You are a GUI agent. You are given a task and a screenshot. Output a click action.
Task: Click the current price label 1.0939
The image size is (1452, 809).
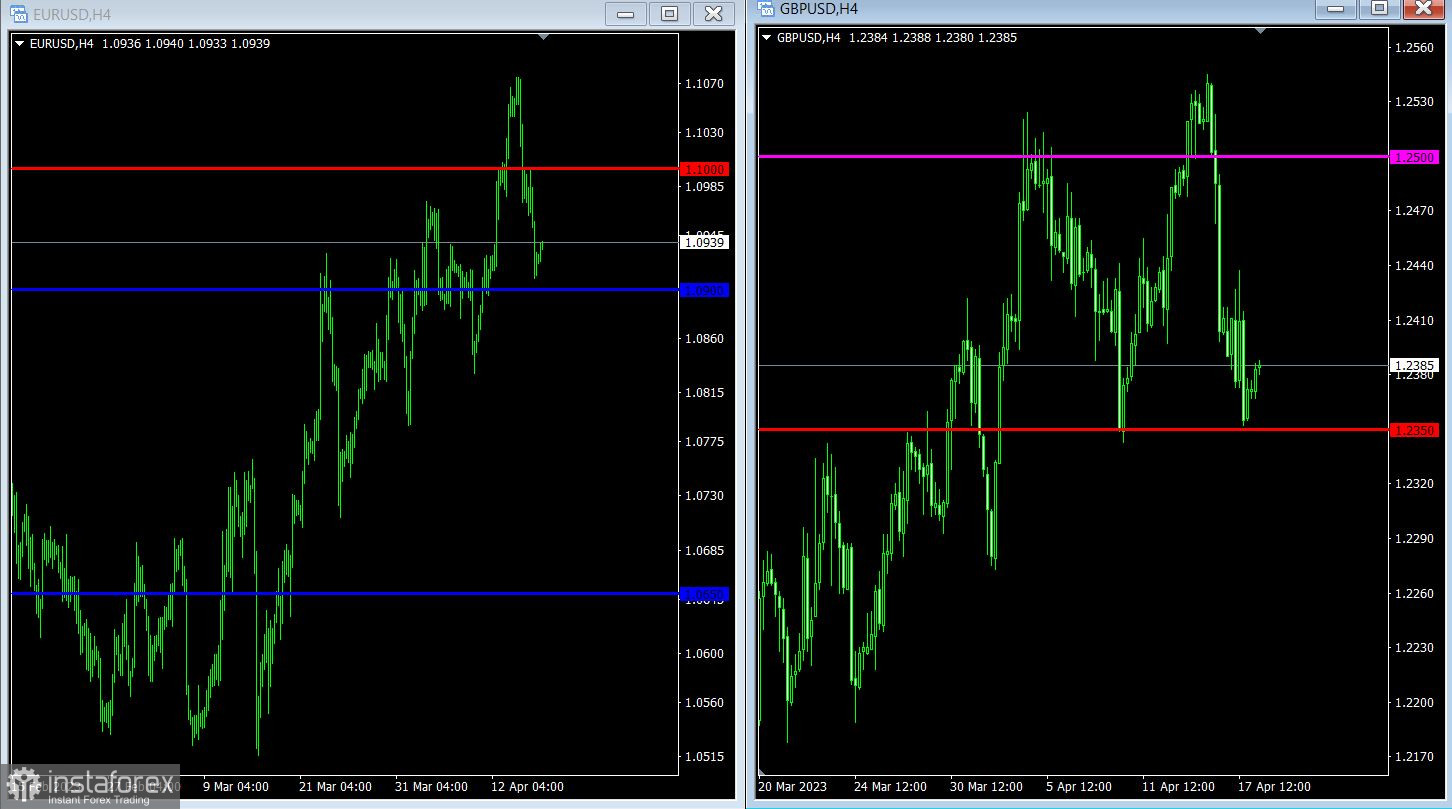pyautogui.click(x=705, y=242)
